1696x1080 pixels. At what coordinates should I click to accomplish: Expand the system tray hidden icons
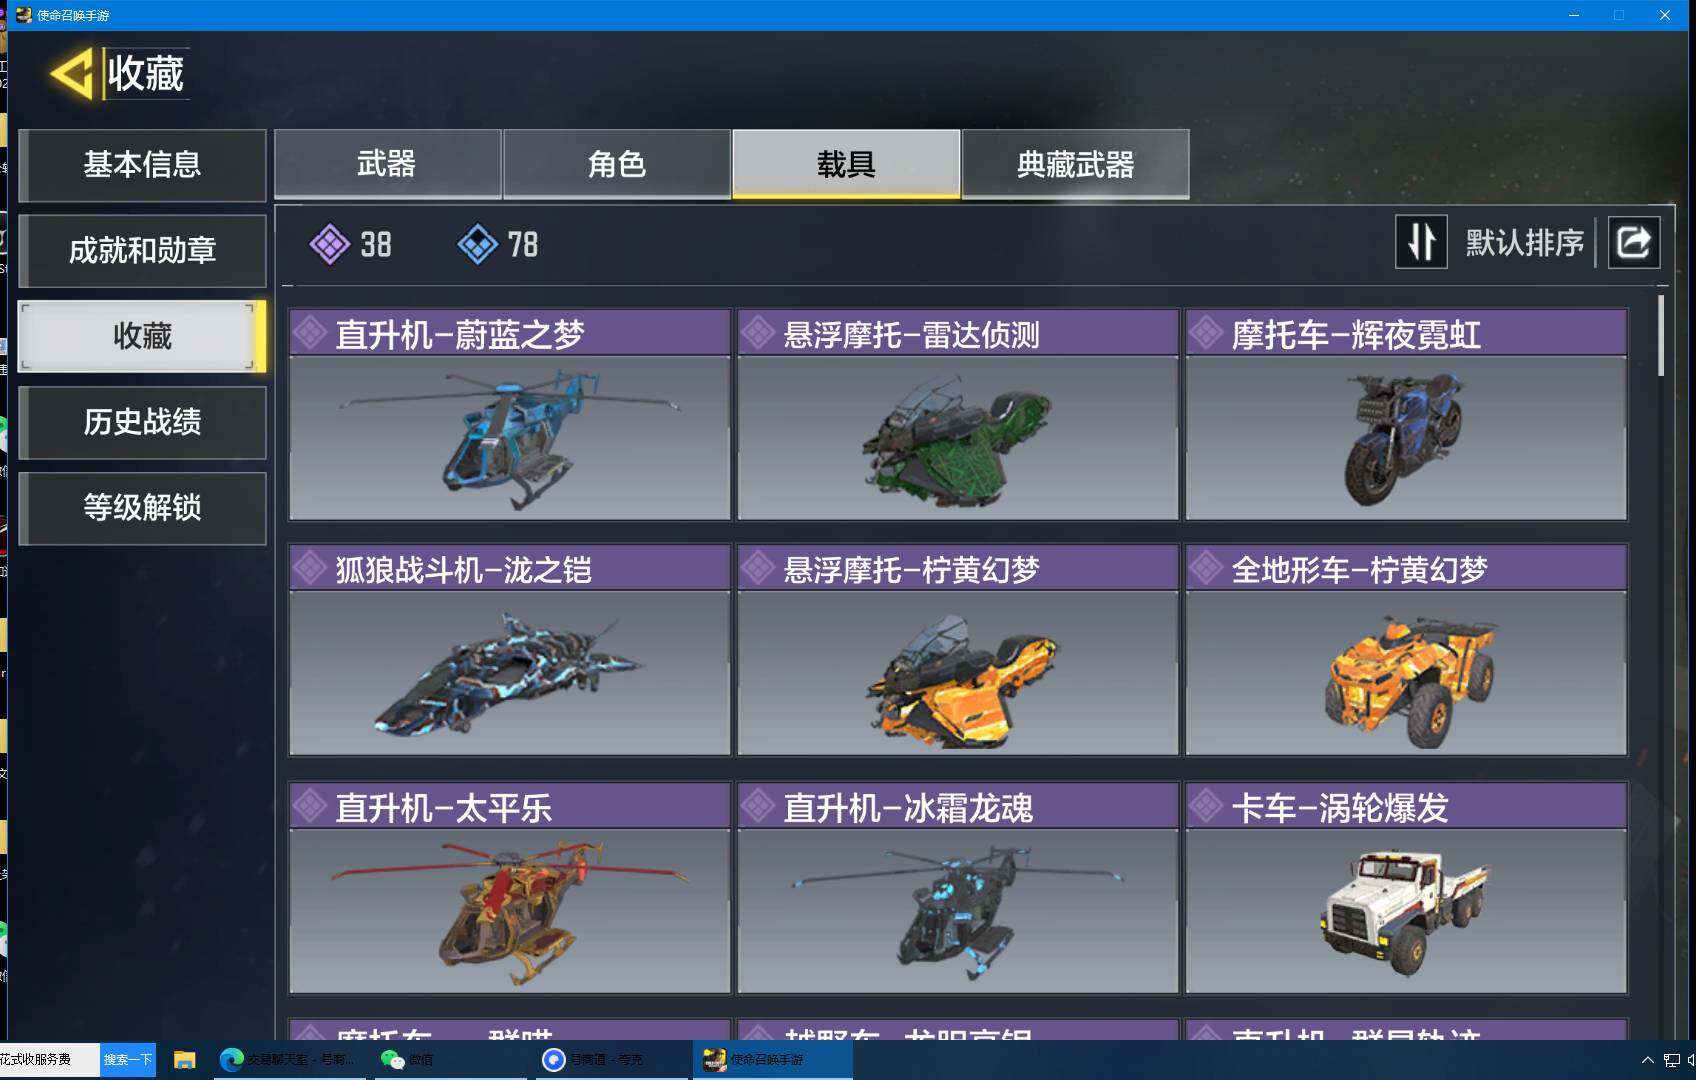pyautogui.click(x=1647, y=1060)
